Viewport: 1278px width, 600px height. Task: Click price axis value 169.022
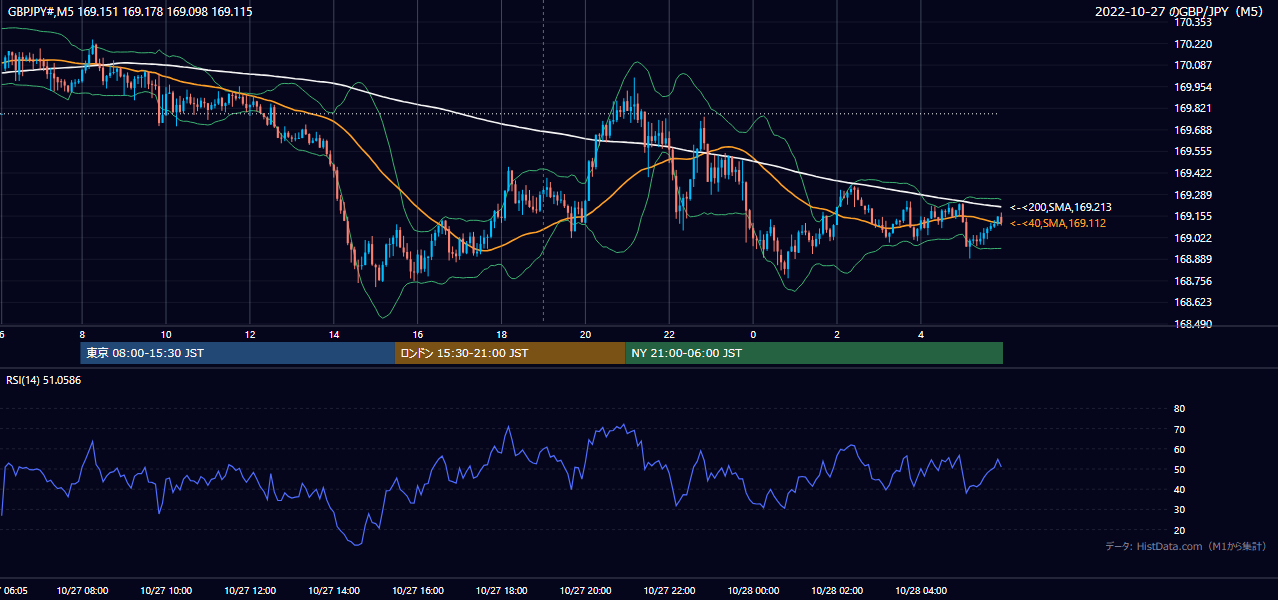(x=1193, y=238)
